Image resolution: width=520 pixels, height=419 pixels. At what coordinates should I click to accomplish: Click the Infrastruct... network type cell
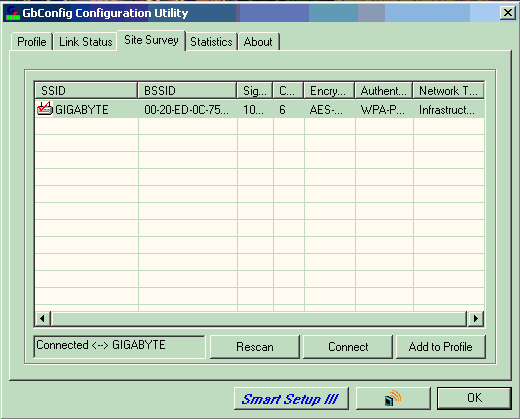447,110
